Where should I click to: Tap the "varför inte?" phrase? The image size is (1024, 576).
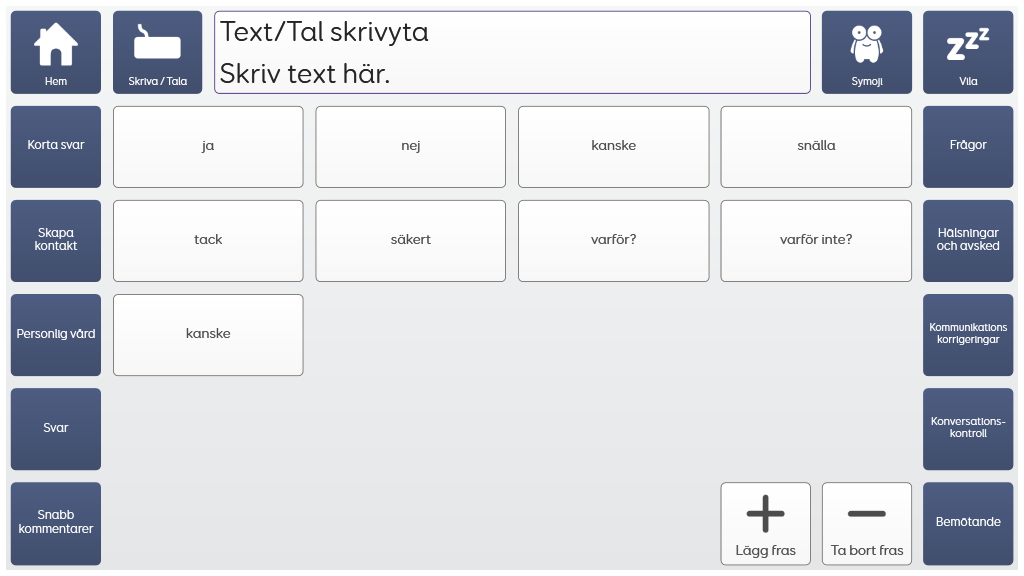(816, 240)
